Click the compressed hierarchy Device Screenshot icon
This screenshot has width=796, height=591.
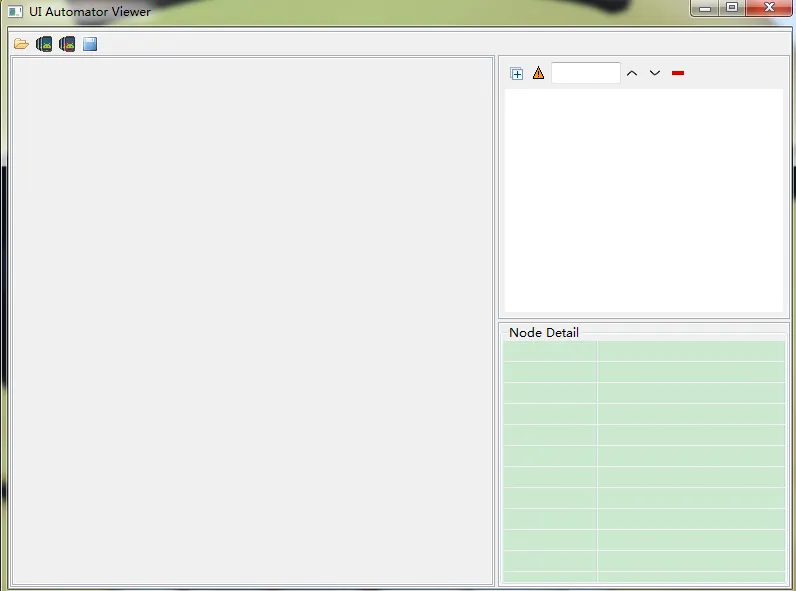(x=67, y=44)
